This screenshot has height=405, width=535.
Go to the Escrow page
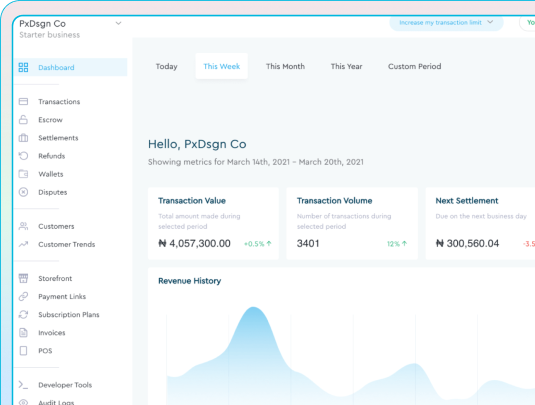pos(50,120)
